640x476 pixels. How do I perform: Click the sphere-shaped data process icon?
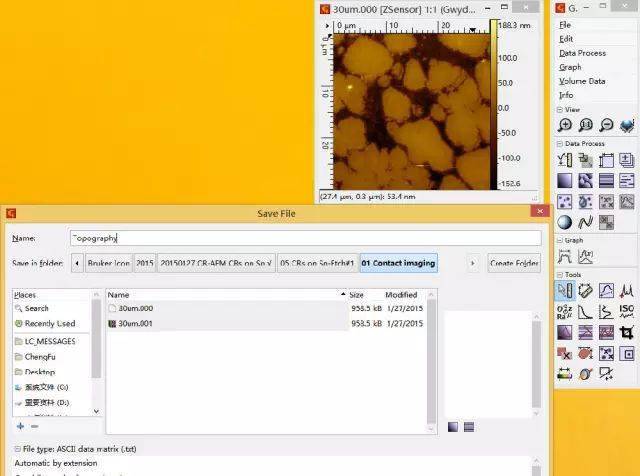[x=565, y=222]
